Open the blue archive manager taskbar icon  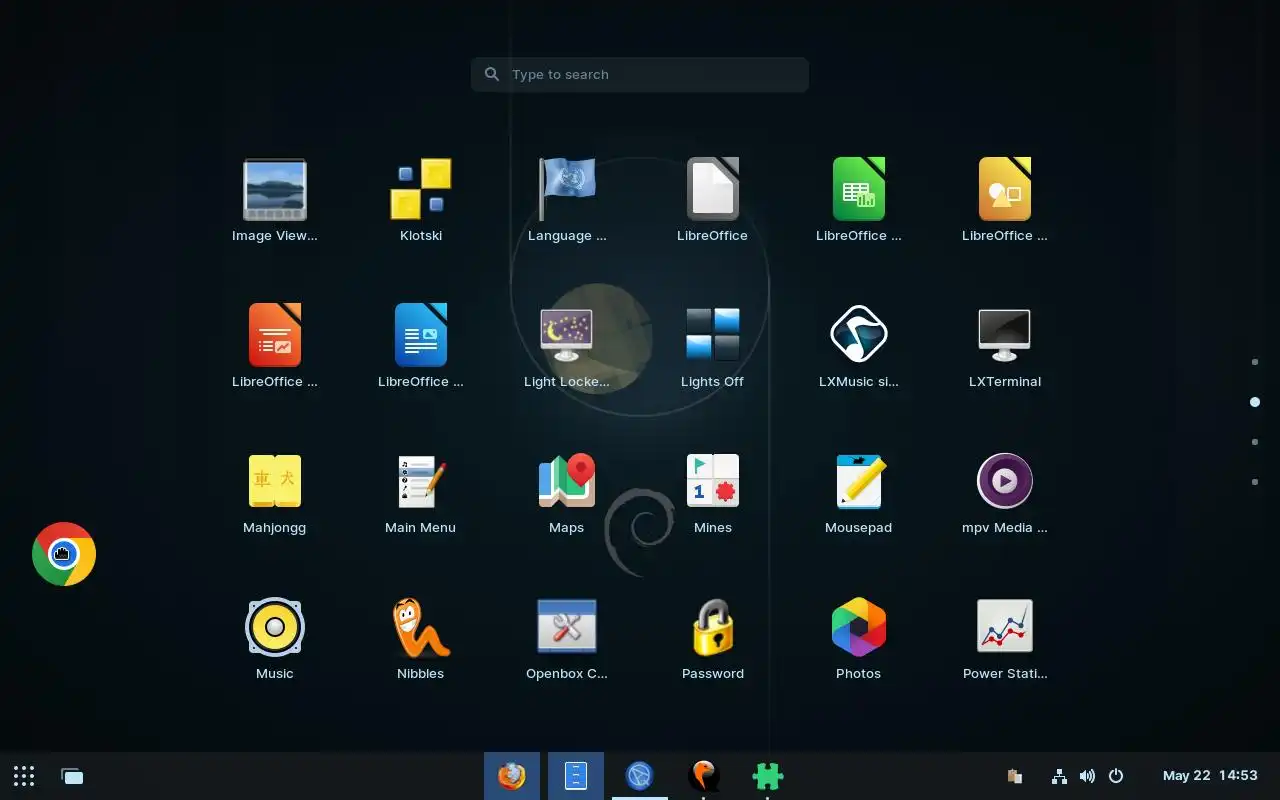576,776
